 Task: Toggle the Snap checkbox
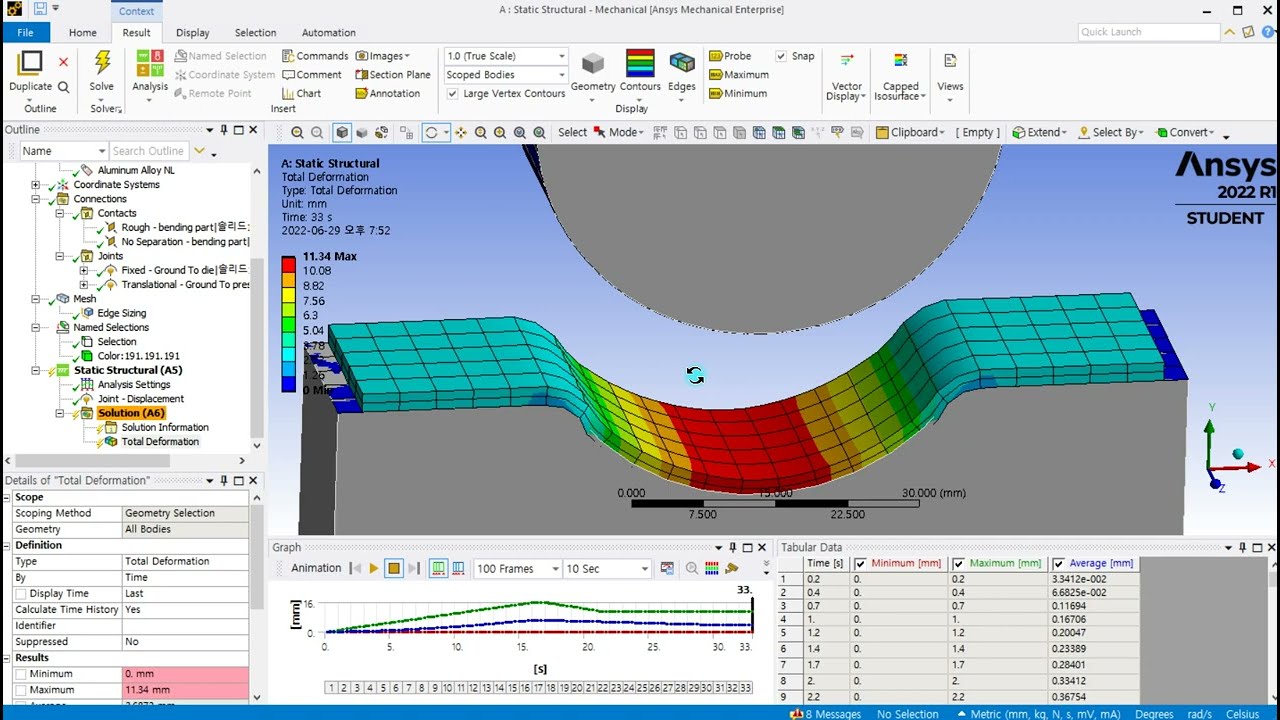781,56
